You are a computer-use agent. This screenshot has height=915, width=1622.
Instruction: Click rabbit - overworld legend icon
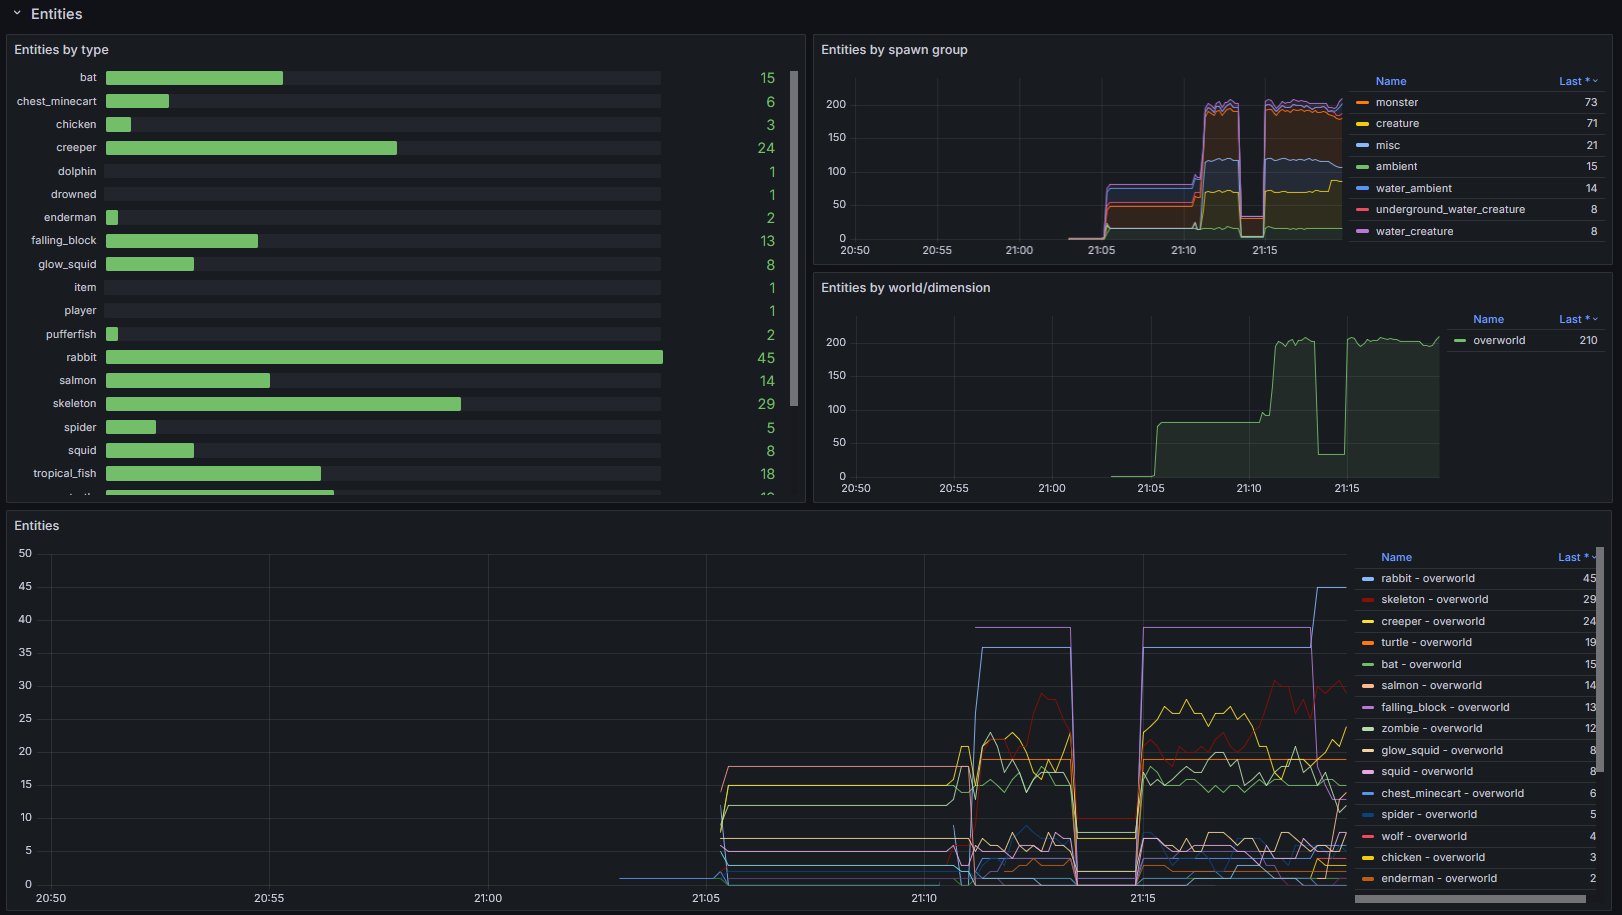tap(1368, 579)
